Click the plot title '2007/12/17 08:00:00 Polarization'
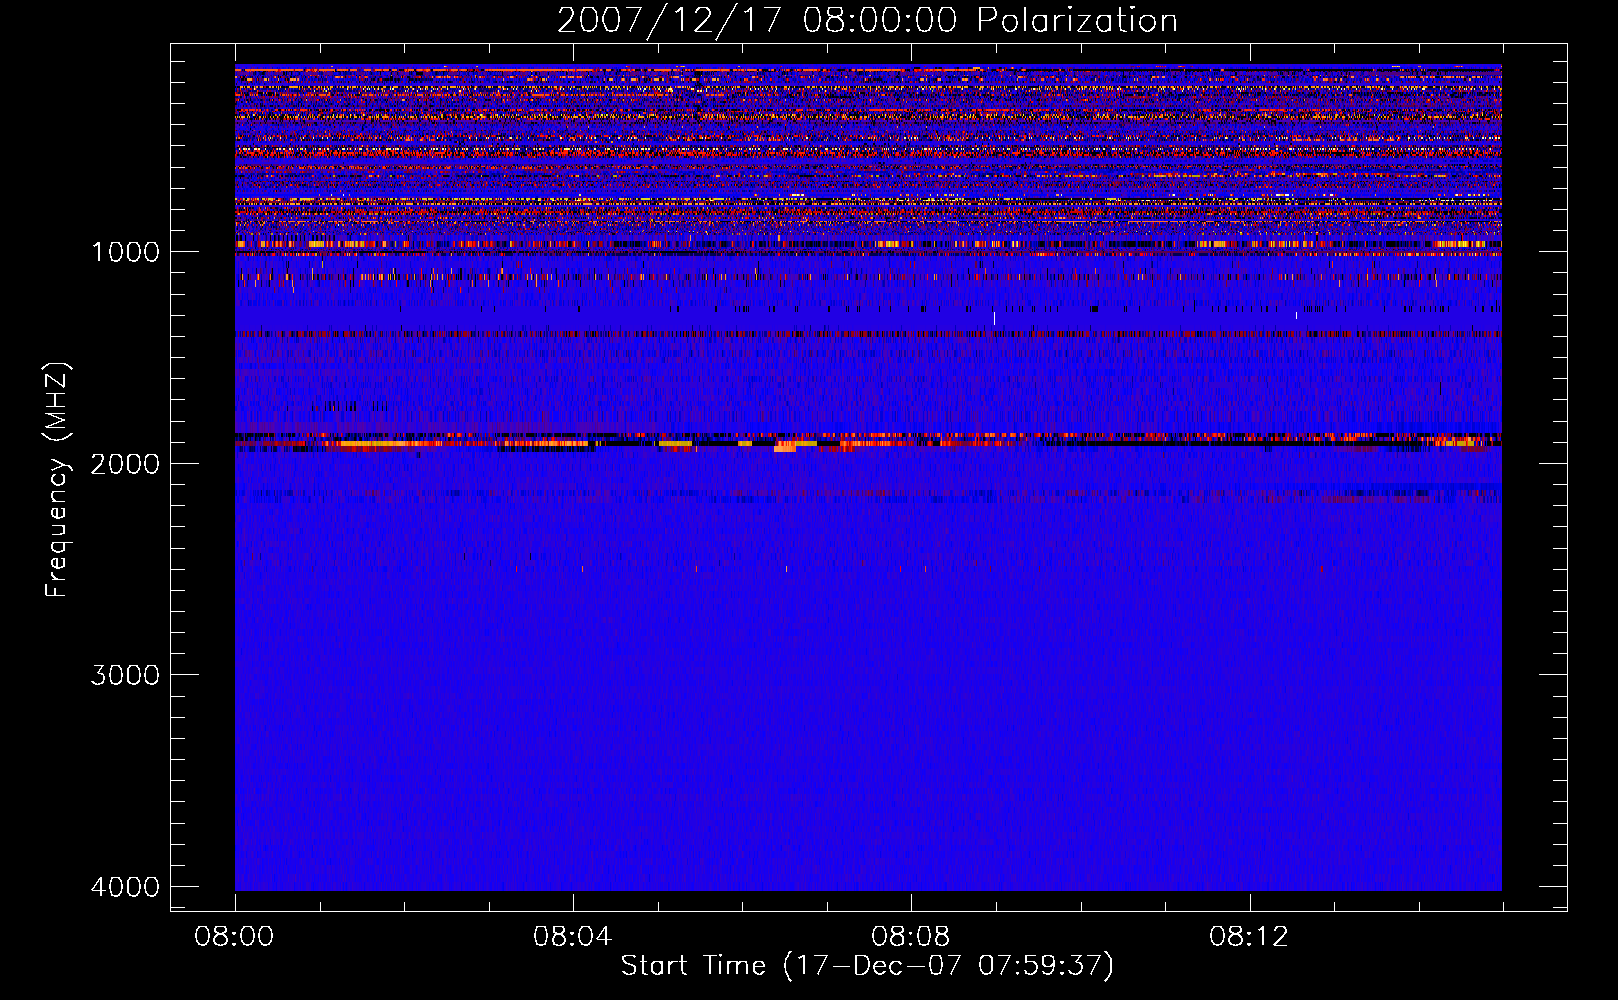1618x1000 pixels. [867, 21]
